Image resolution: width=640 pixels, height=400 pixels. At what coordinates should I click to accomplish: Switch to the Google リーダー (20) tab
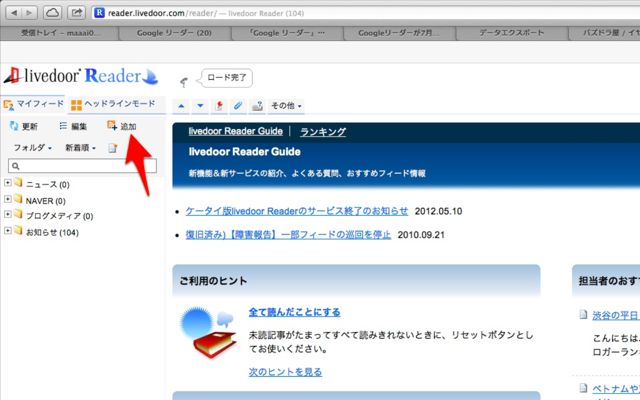click(x=174, y=33)
